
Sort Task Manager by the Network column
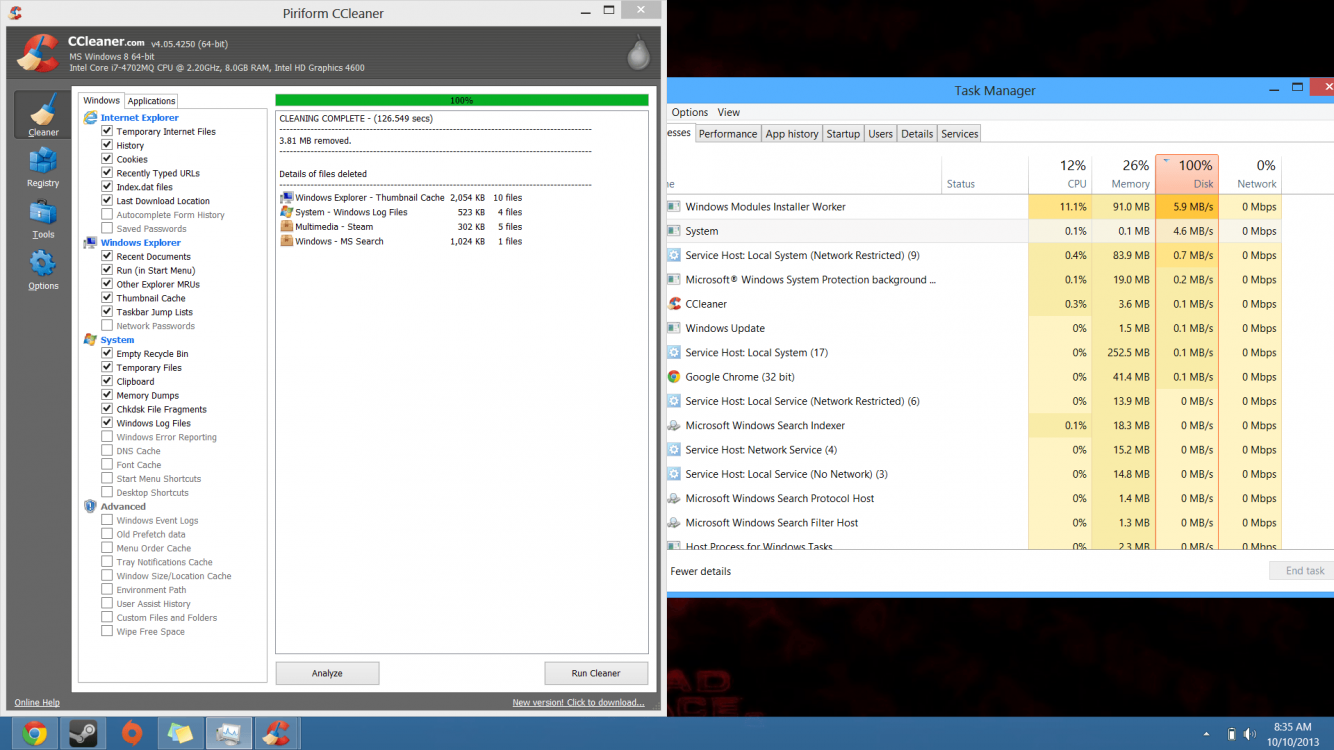(x=1250, y=174)
